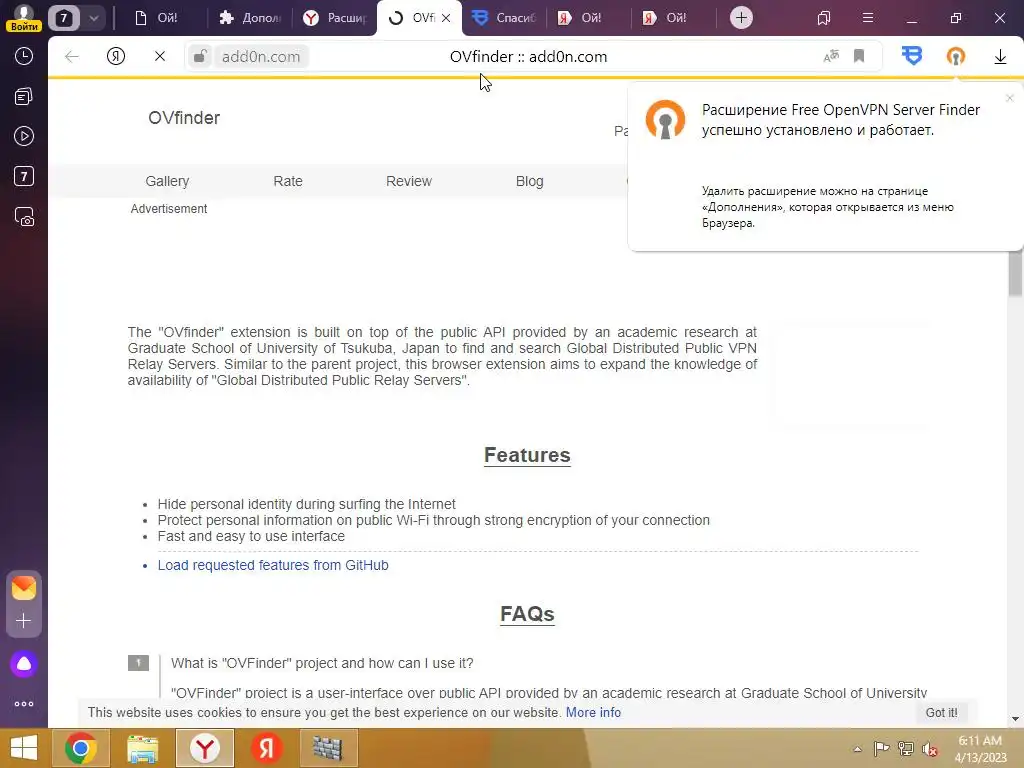Switch to the first Ой! tab
Viewport: 1024px width, 768px height.
[159, 18]
